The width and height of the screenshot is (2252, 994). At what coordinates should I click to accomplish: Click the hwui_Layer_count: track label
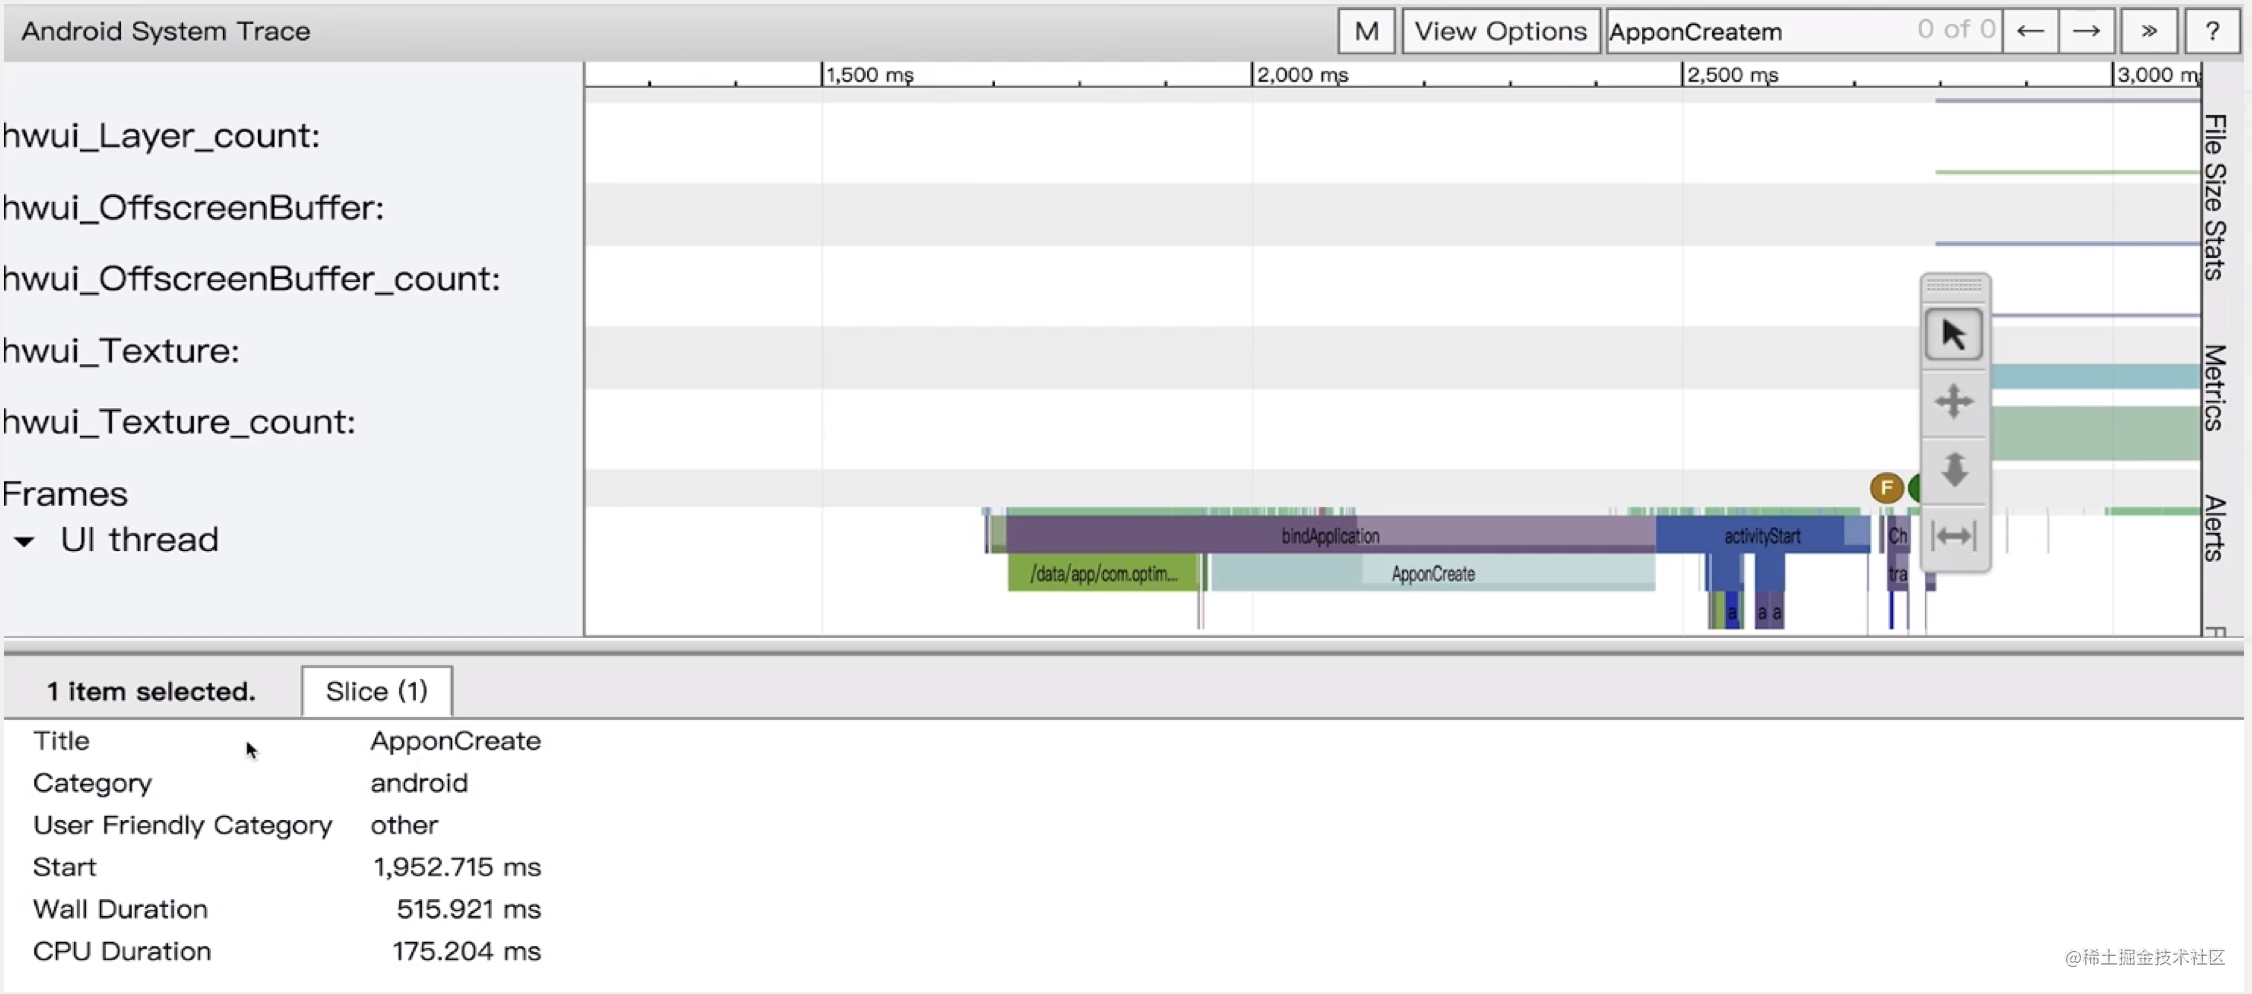pyautogui.click(x=161, y=135)
